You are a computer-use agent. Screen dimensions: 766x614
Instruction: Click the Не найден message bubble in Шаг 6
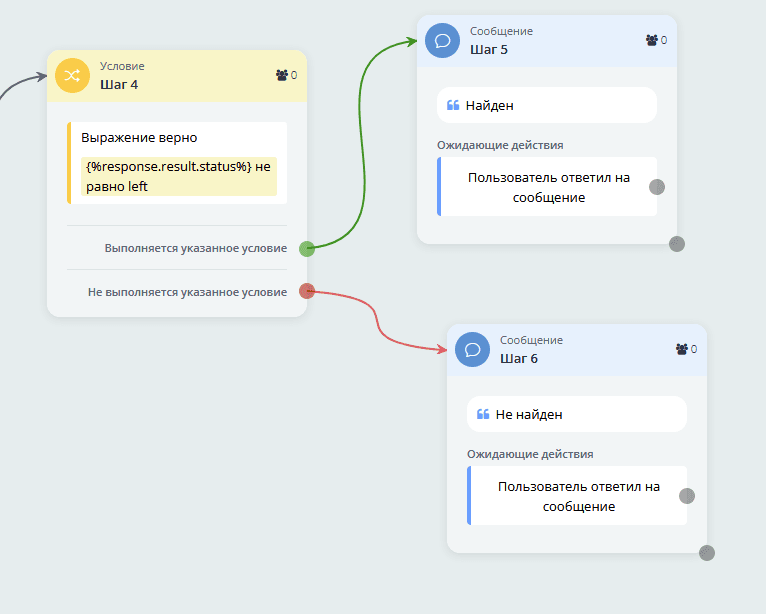point(576,414)
